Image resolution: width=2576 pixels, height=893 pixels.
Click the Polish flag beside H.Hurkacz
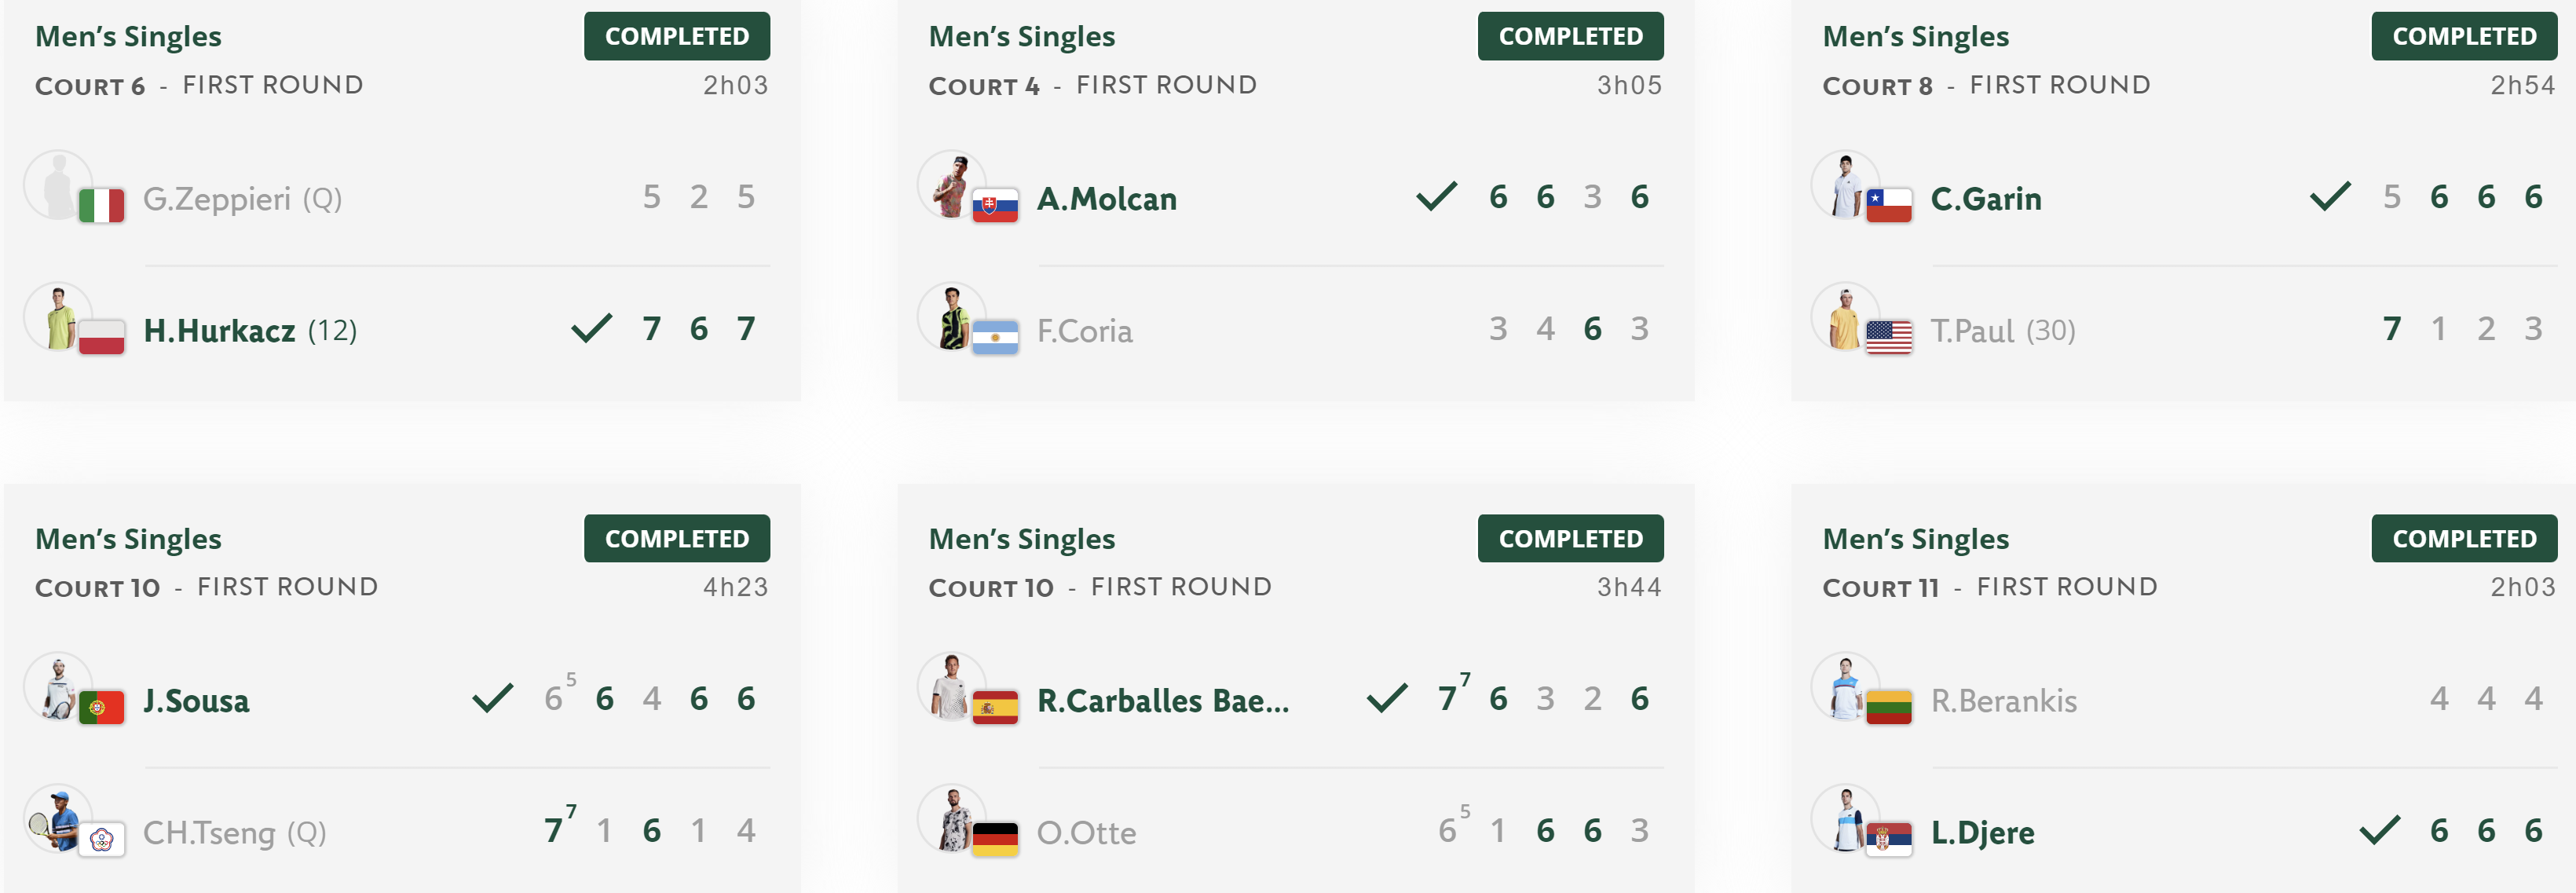(101, 338)
